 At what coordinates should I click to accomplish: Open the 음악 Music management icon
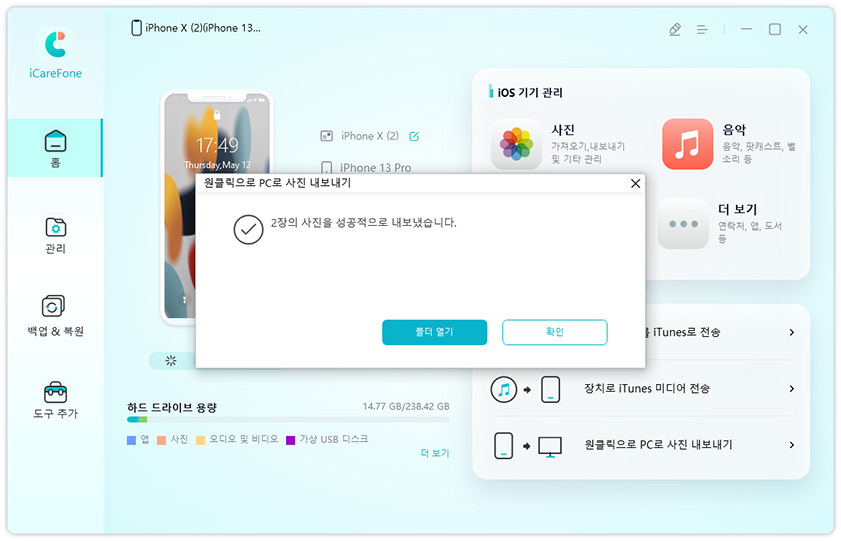(687, 144)
